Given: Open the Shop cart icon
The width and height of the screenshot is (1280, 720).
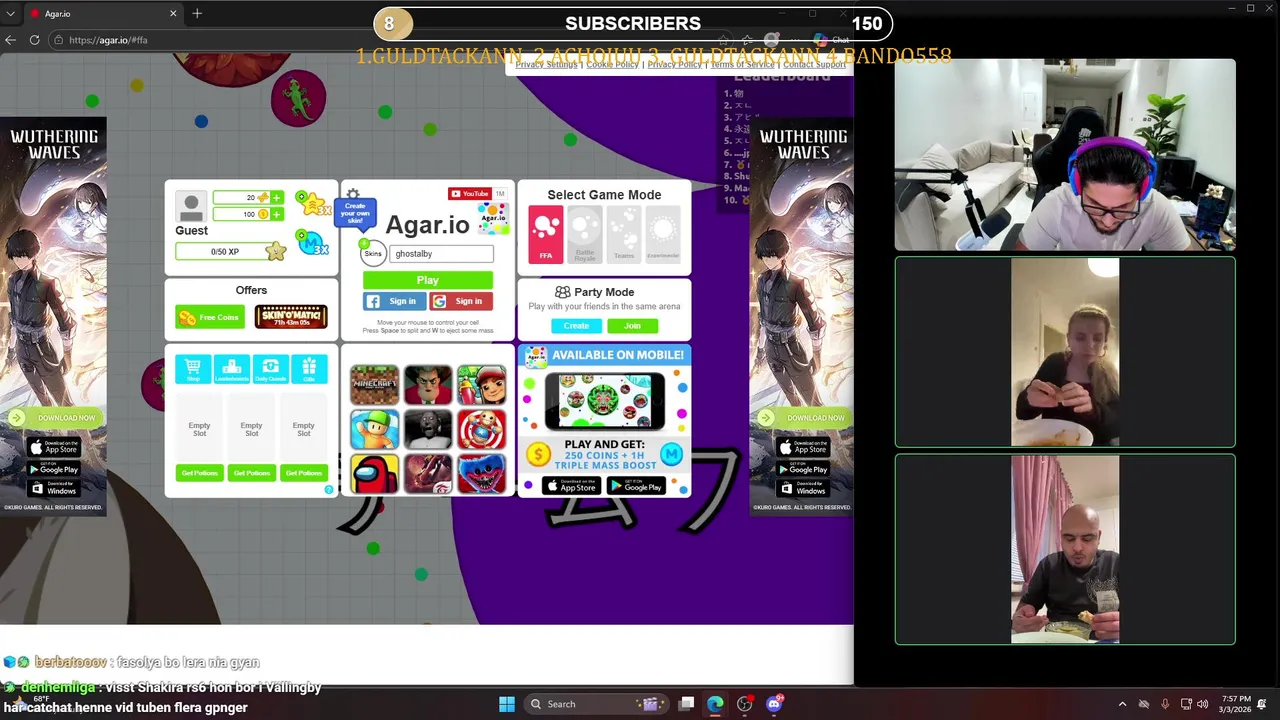Looking at the screenshot, I should 193,369.
